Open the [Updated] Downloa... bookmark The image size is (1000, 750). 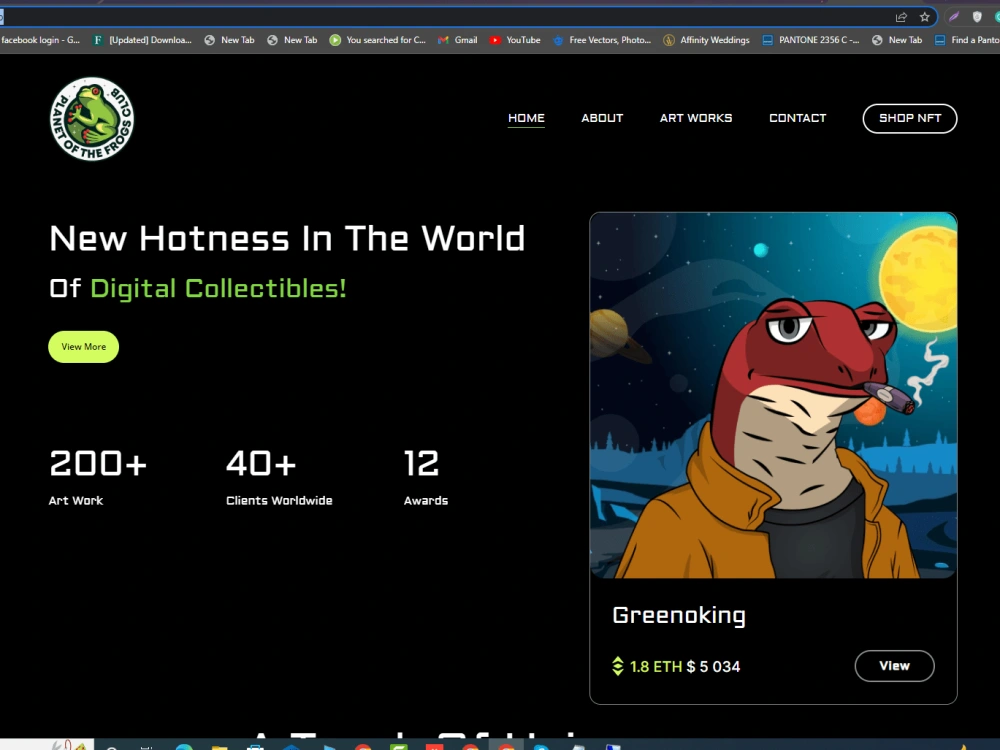pyautogui.click(x=142, y=40)
